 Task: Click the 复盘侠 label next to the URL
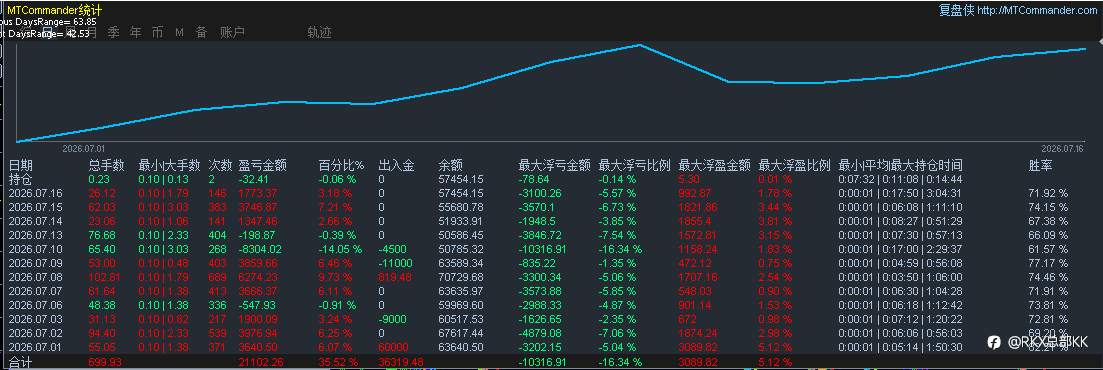tap(956, 10)
